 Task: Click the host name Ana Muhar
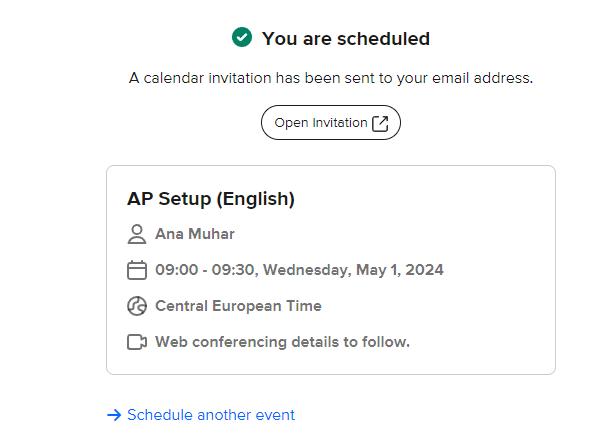click(195, 234)
